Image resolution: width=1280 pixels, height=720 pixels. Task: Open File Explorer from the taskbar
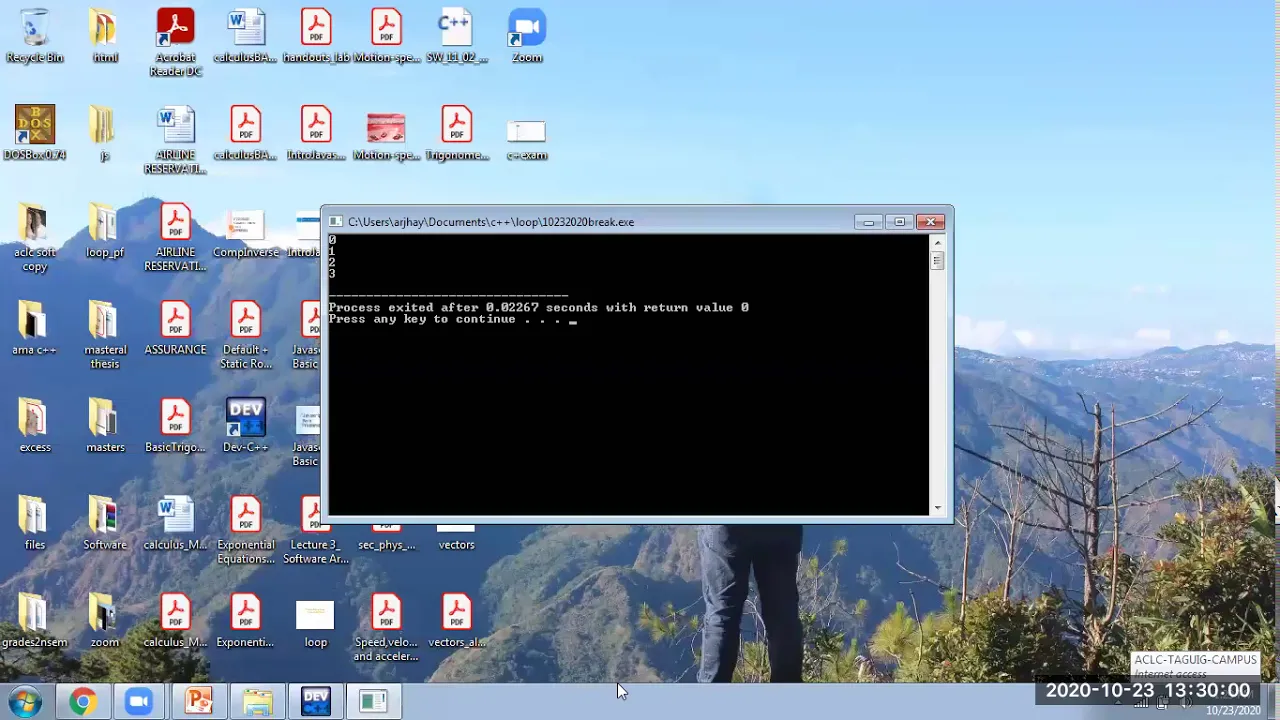(x=257, y=702)
